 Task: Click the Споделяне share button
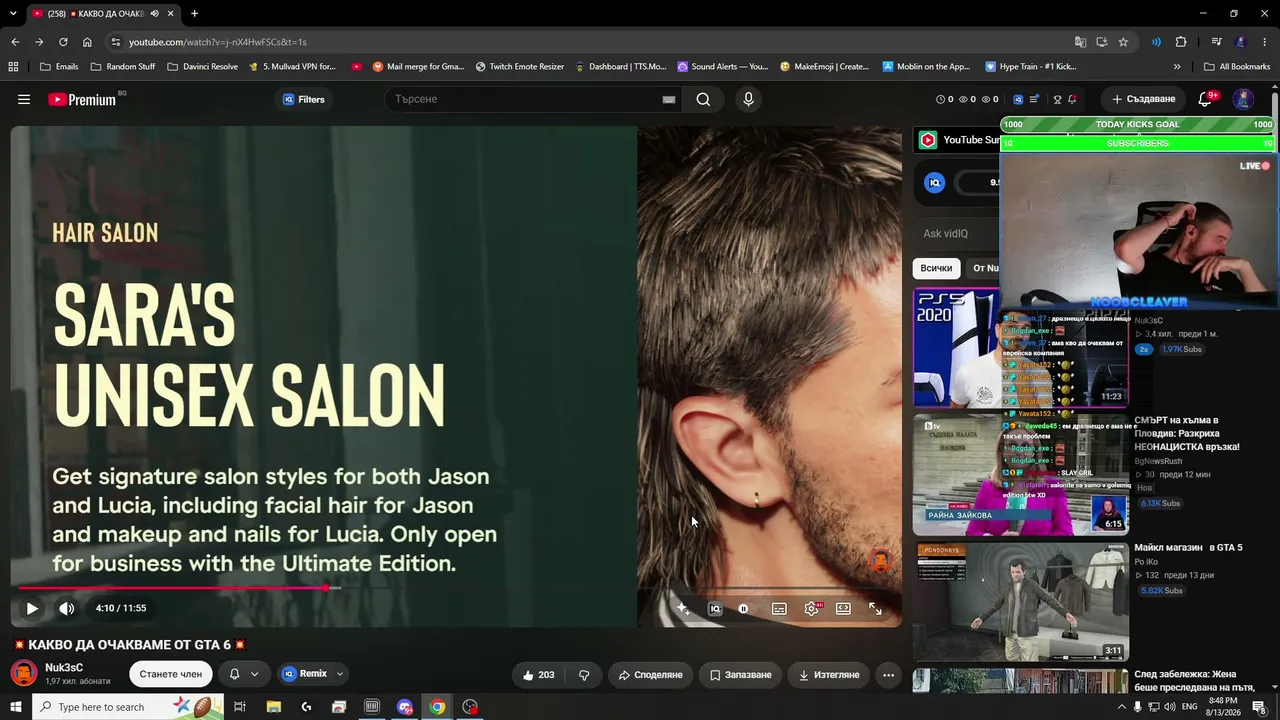[650, 675]
